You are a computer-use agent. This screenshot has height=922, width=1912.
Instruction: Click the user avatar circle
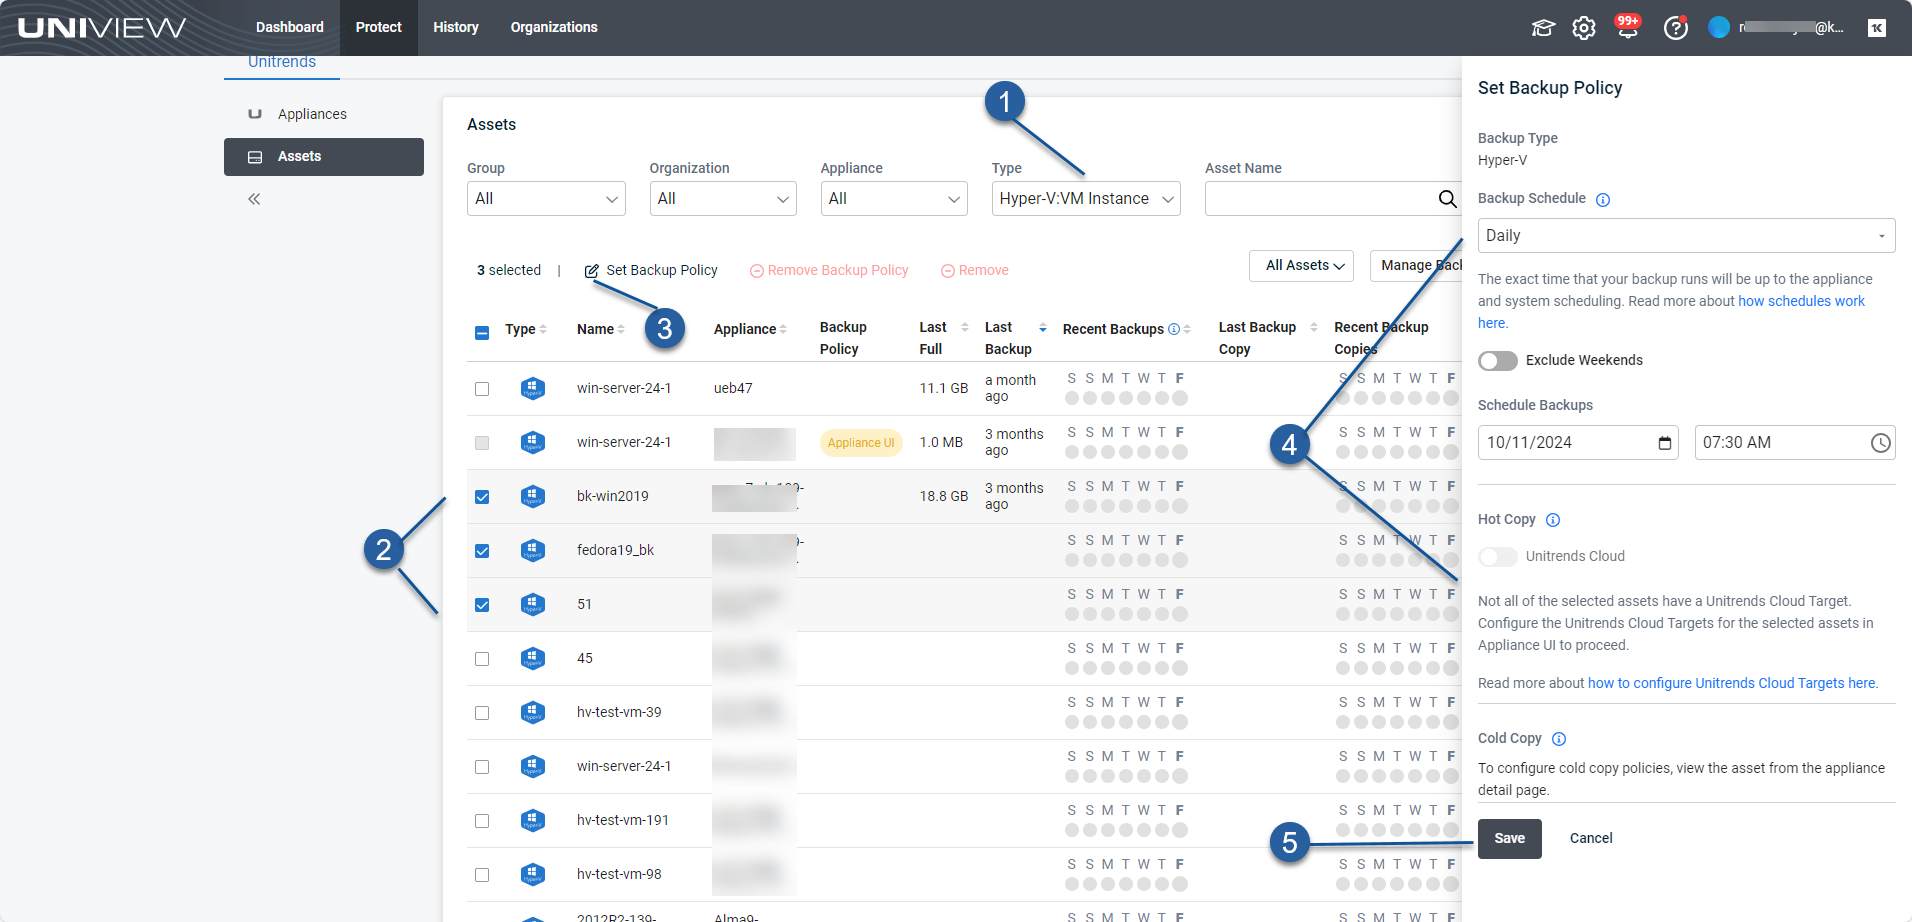(1719, 28)
